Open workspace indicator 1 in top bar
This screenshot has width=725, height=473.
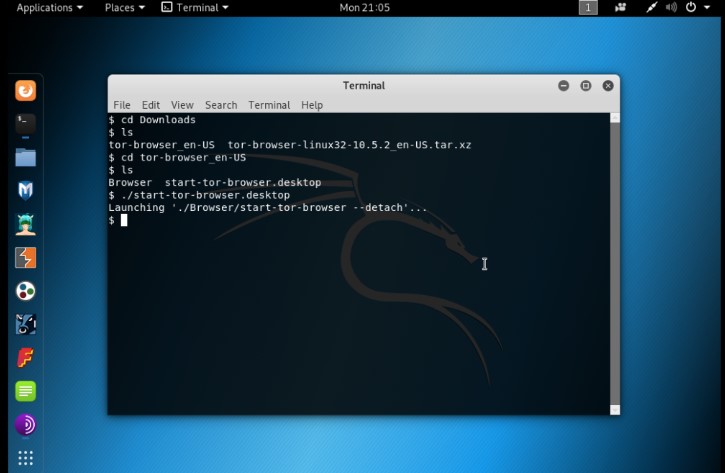pyautogui.click(x=588, y=7)
